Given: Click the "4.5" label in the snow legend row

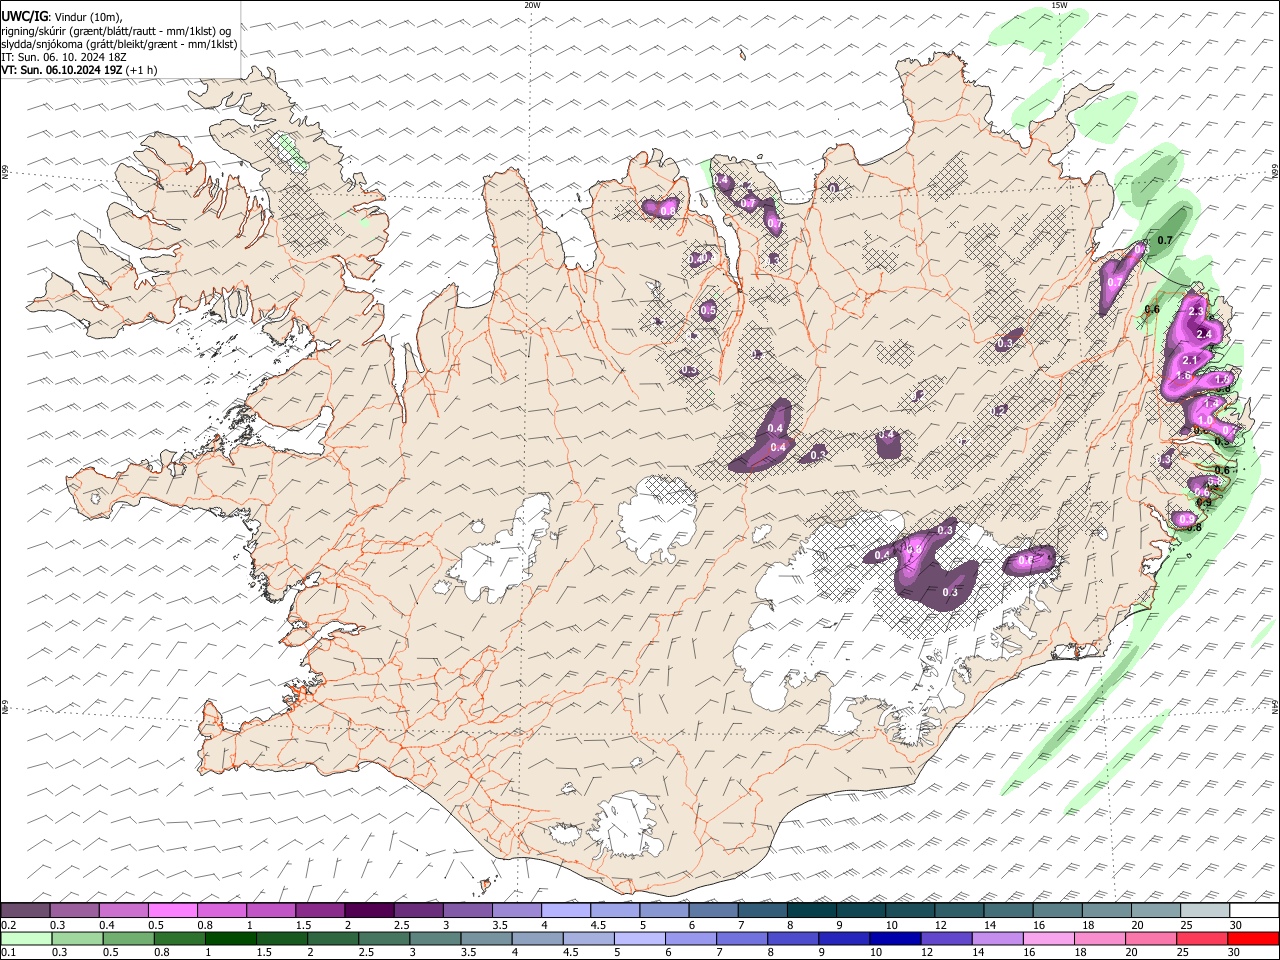Looking at the screenshot, I should [598, 925].
